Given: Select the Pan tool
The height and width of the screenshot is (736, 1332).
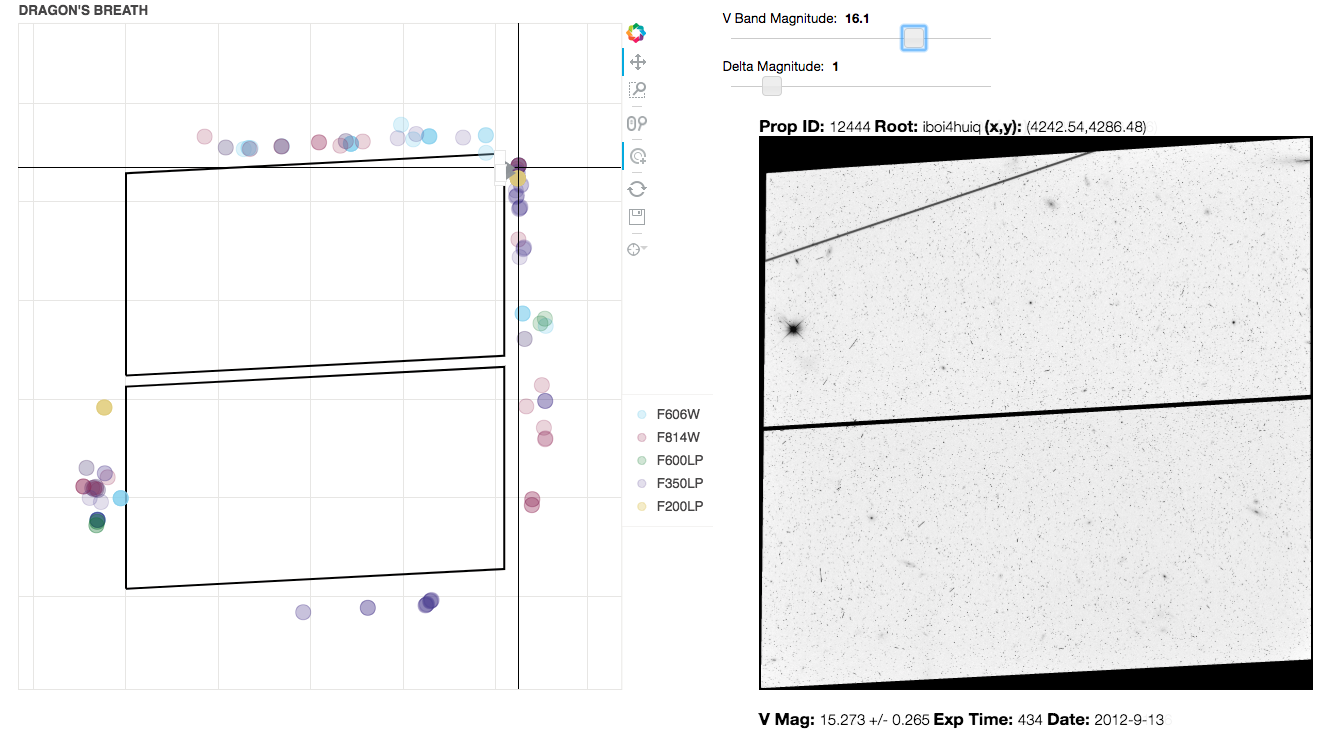Looking at the screenshot, I should (636, 62).
